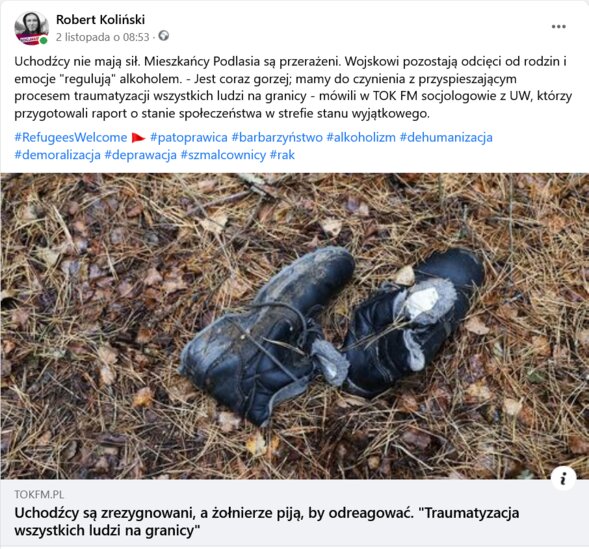The image size is (589, 549).
Task: Open the #demoralizacja hashtag
Action: [57, 155]
